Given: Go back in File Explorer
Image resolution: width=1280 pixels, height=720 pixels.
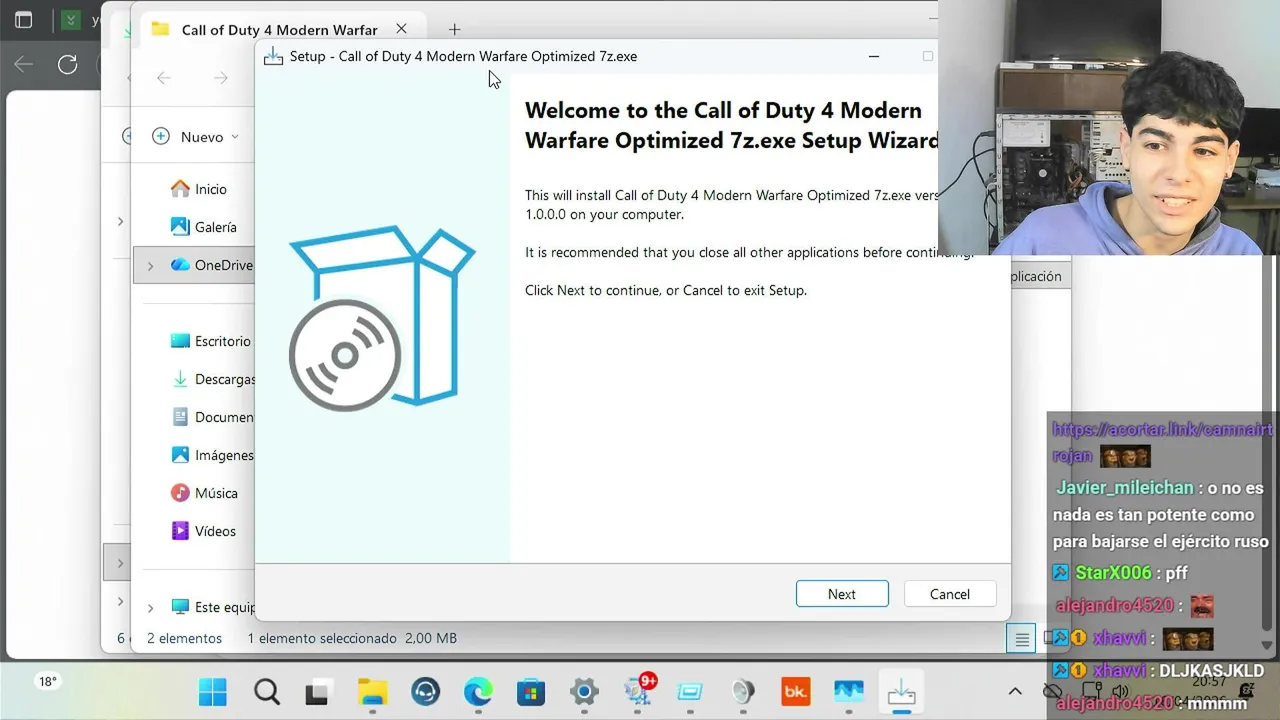Looking at the screenshot, I should coord(164,78).
